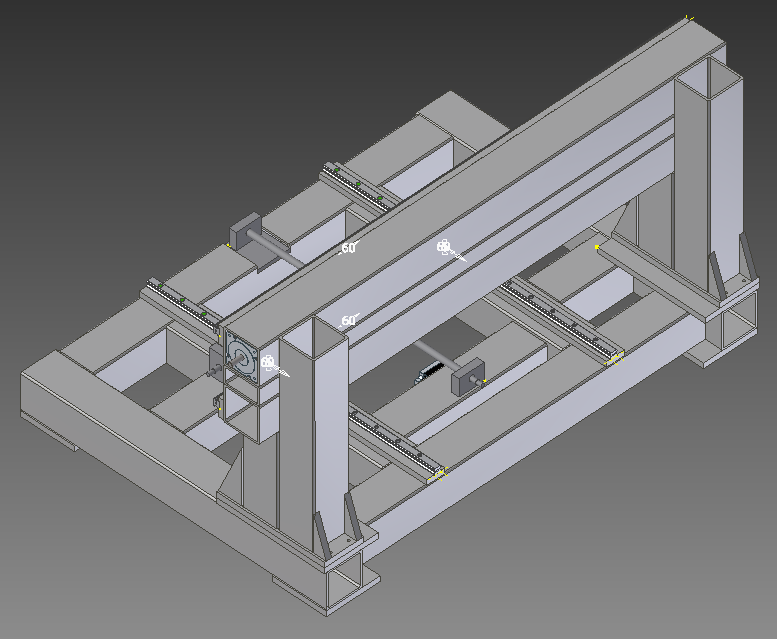Select the yellow point at rear cross member

click(x=598, y=247)
